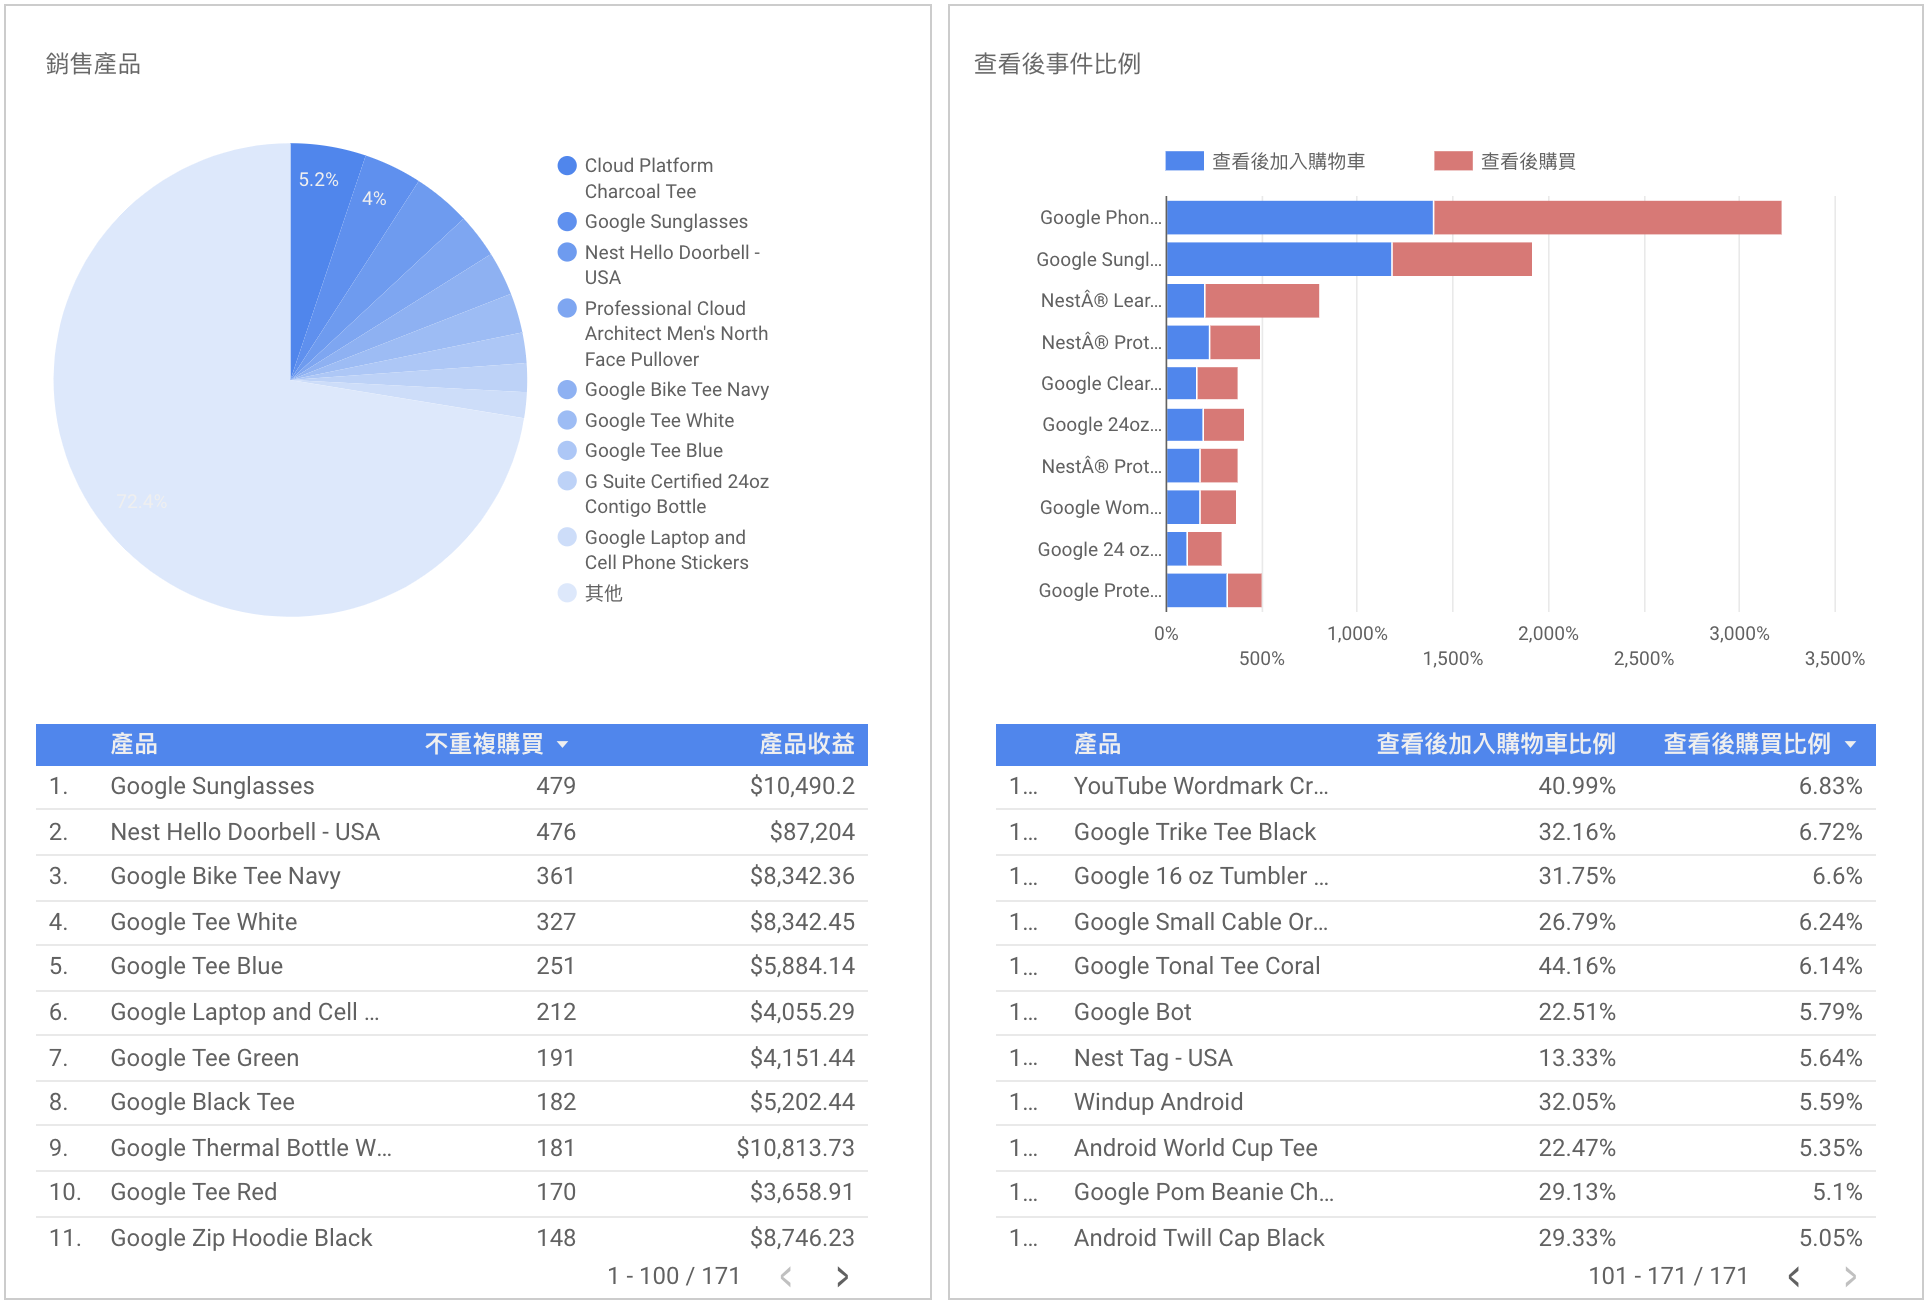Viewport: 1928px width, 1304px height.
Task: Select Google Tee Red row
Action: (x=452, y=1192)
